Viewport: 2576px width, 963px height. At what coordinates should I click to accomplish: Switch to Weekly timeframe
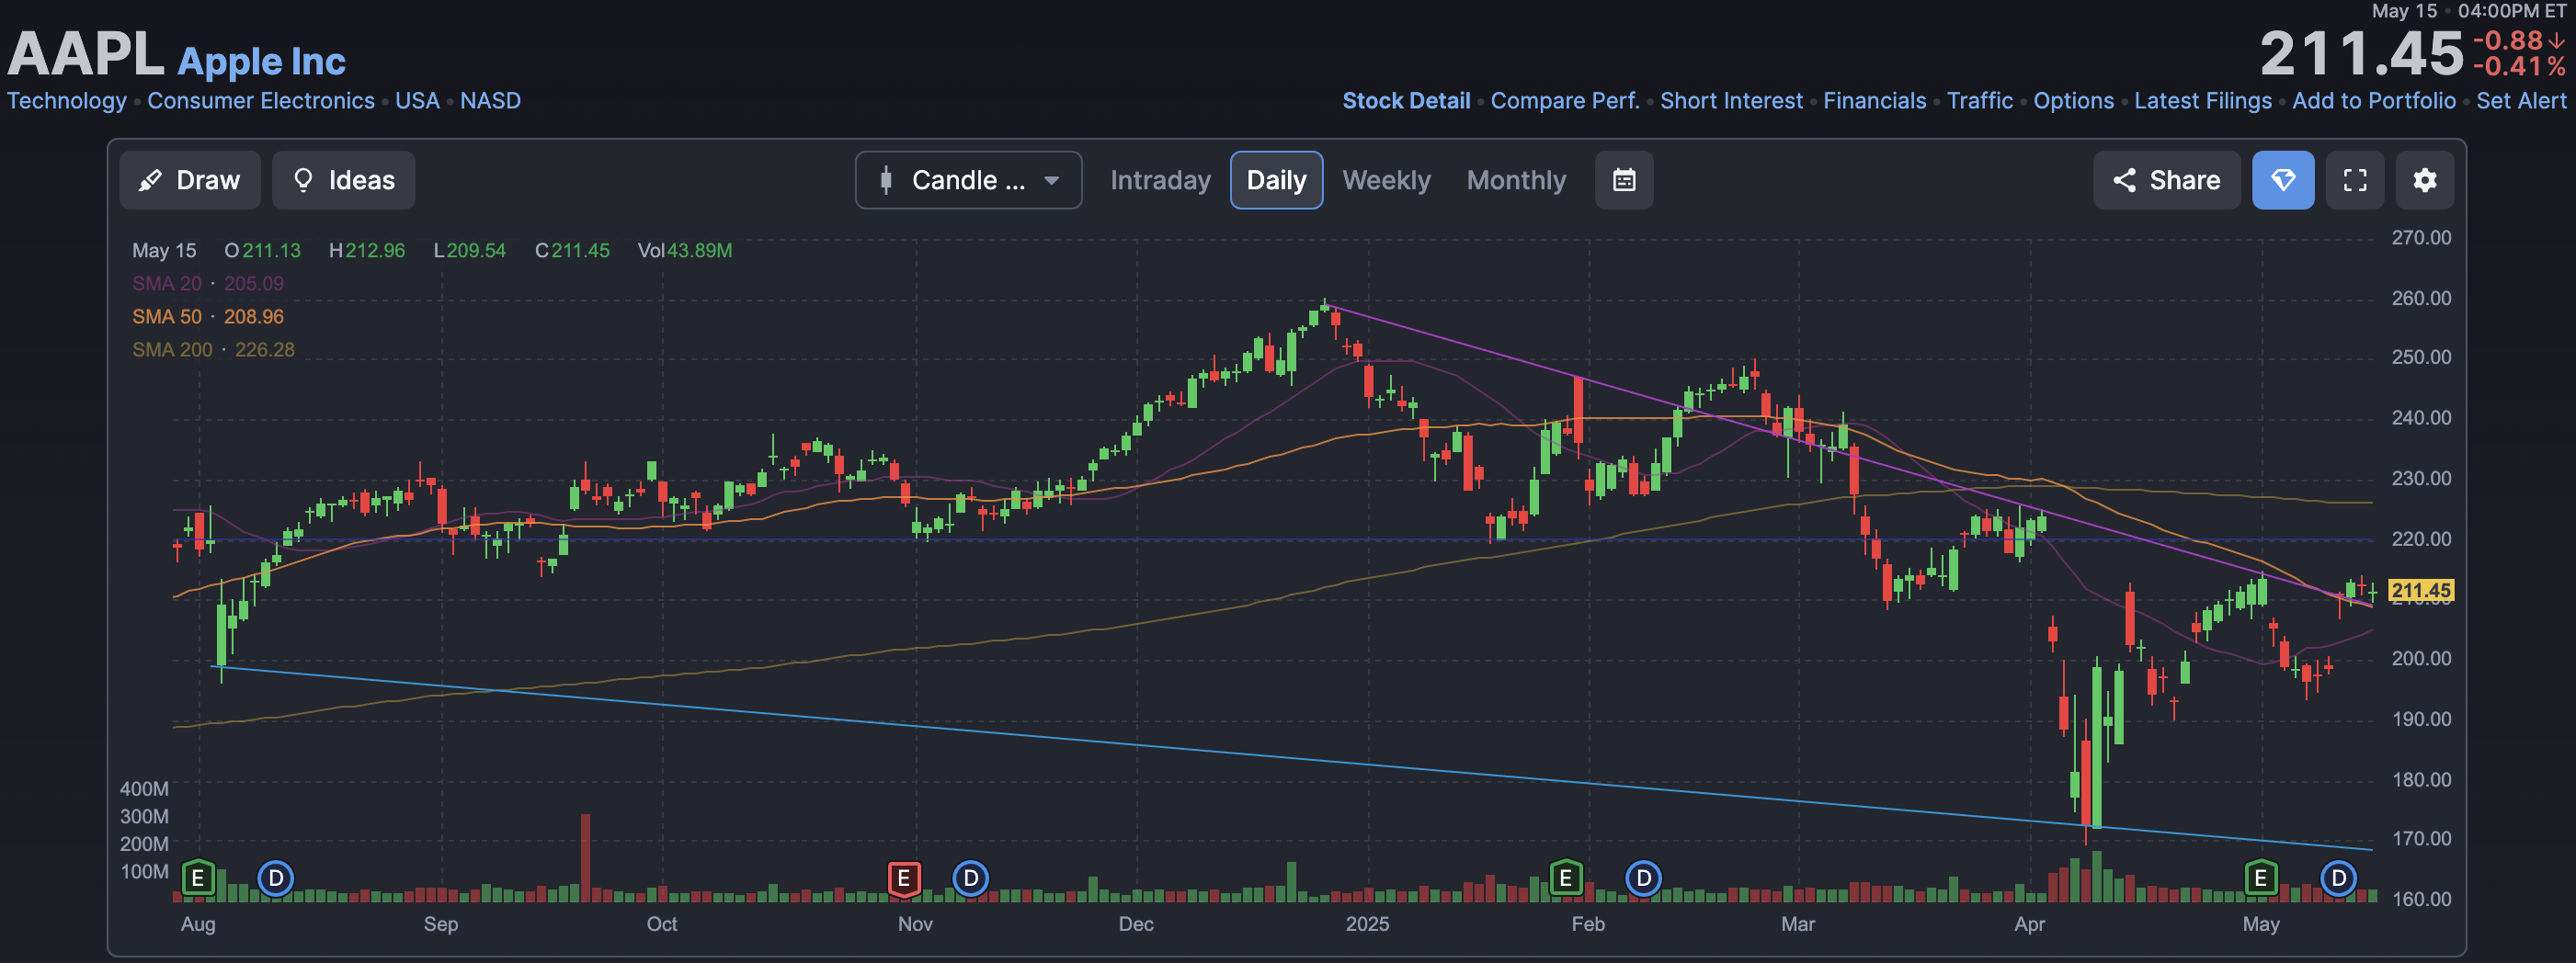pyautogui.click(x=1386, y=180)
